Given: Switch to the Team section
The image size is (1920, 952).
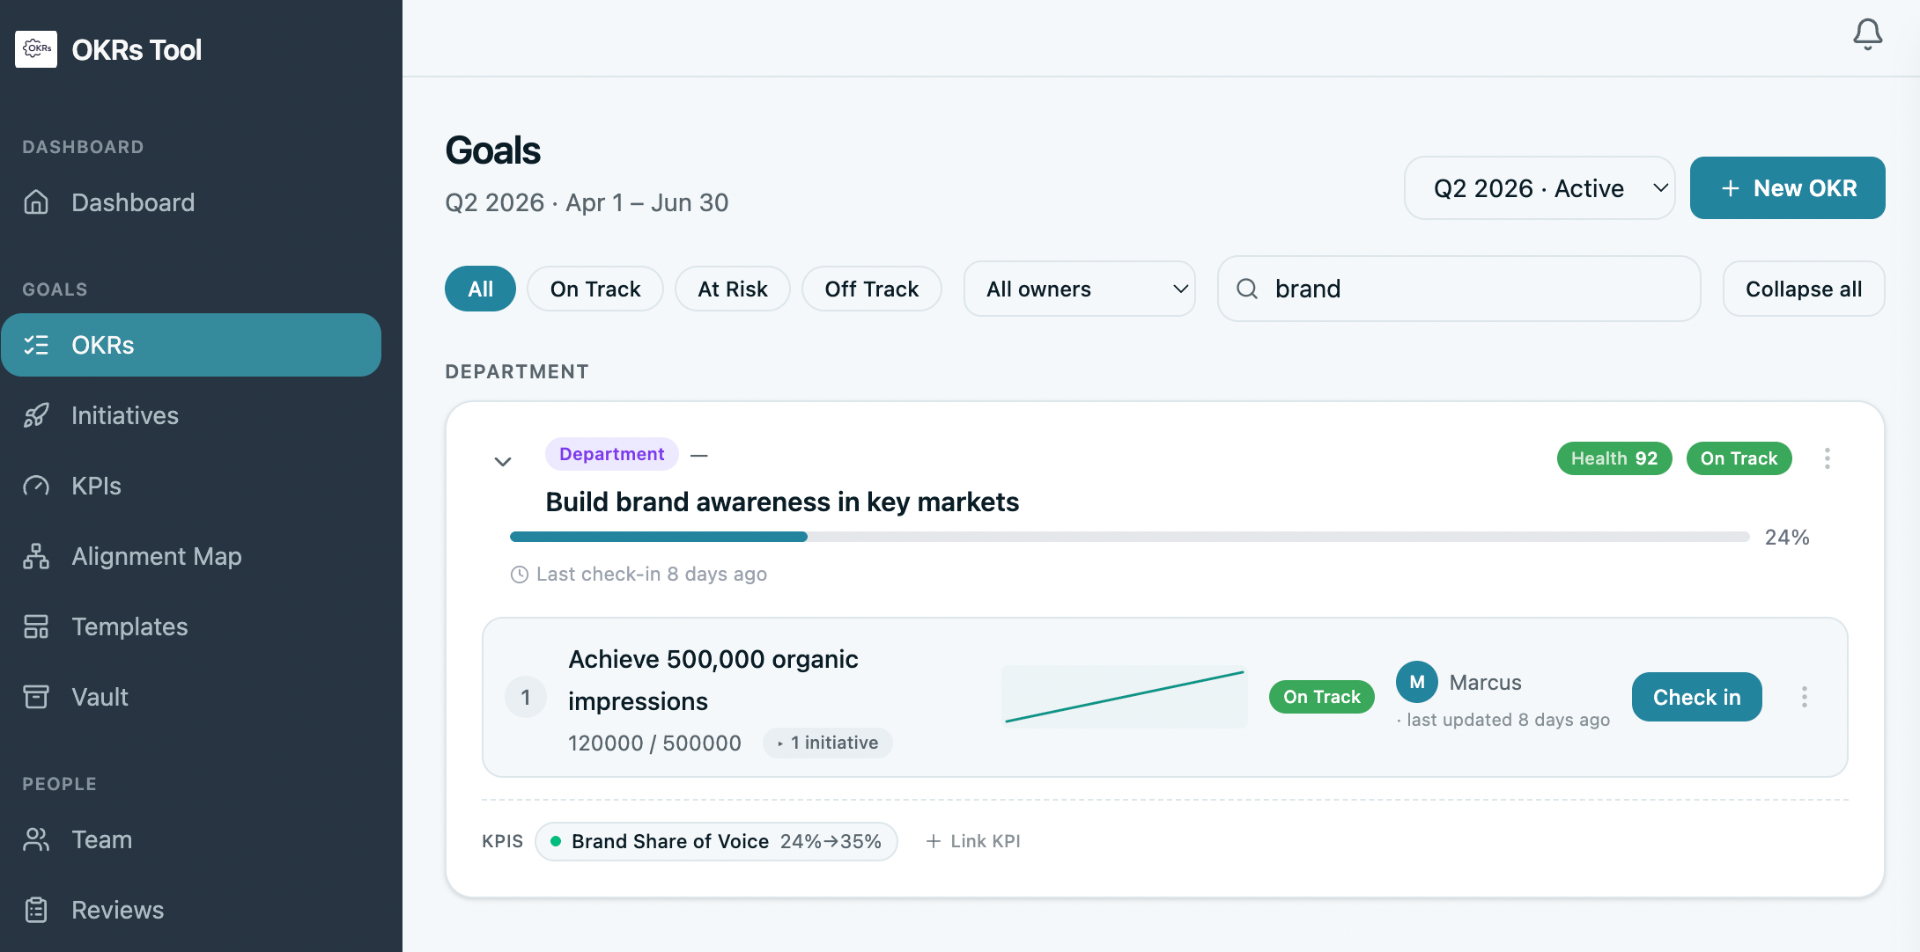Looking at the screenshot, I should [x=101, y=839].
